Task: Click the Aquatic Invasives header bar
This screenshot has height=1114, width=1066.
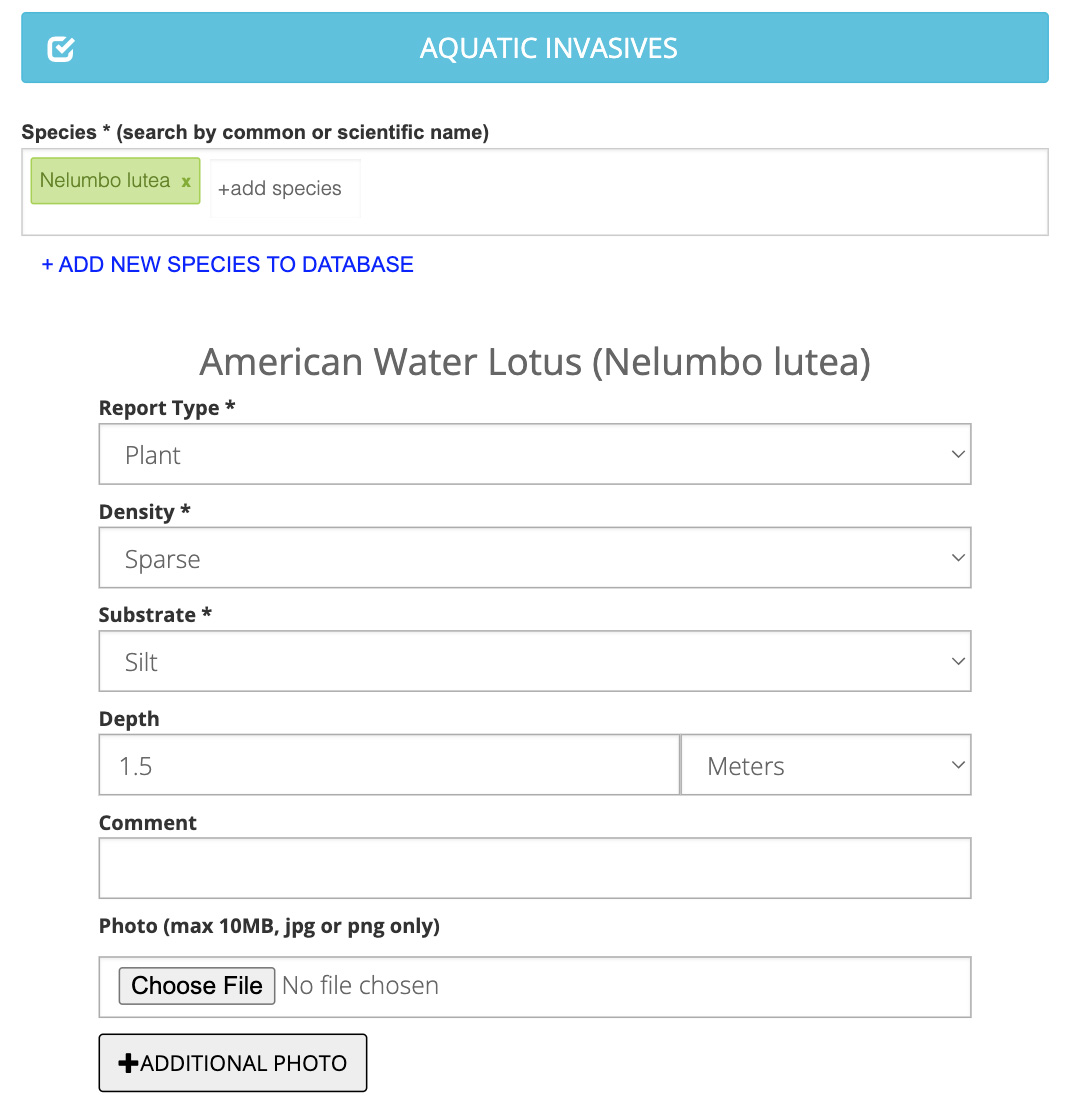Action: coord(548,48)
